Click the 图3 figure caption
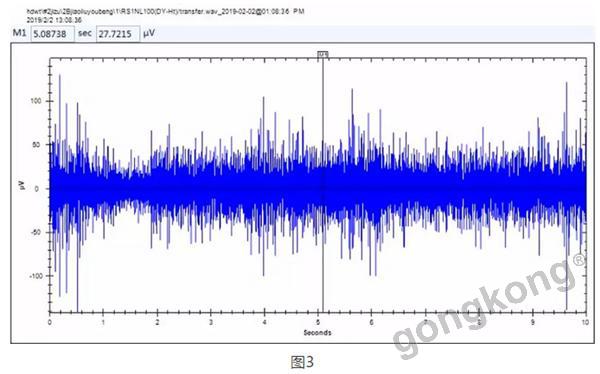This screenshot has width=600, height=374. pos(302,361)
